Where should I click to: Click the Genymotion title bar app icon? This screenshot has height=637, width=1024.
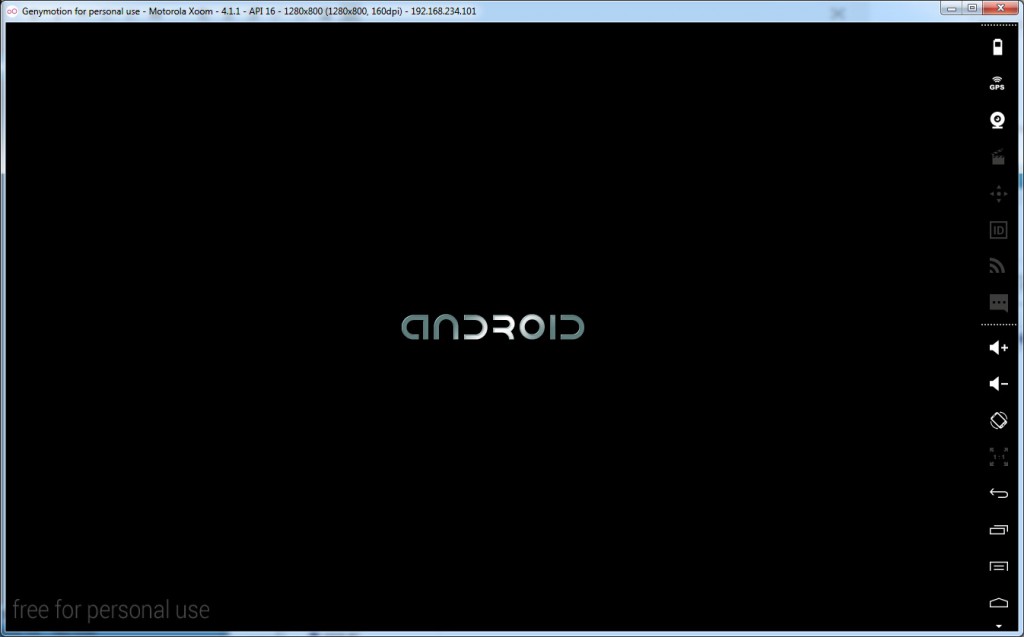click(x=12, y=10)
